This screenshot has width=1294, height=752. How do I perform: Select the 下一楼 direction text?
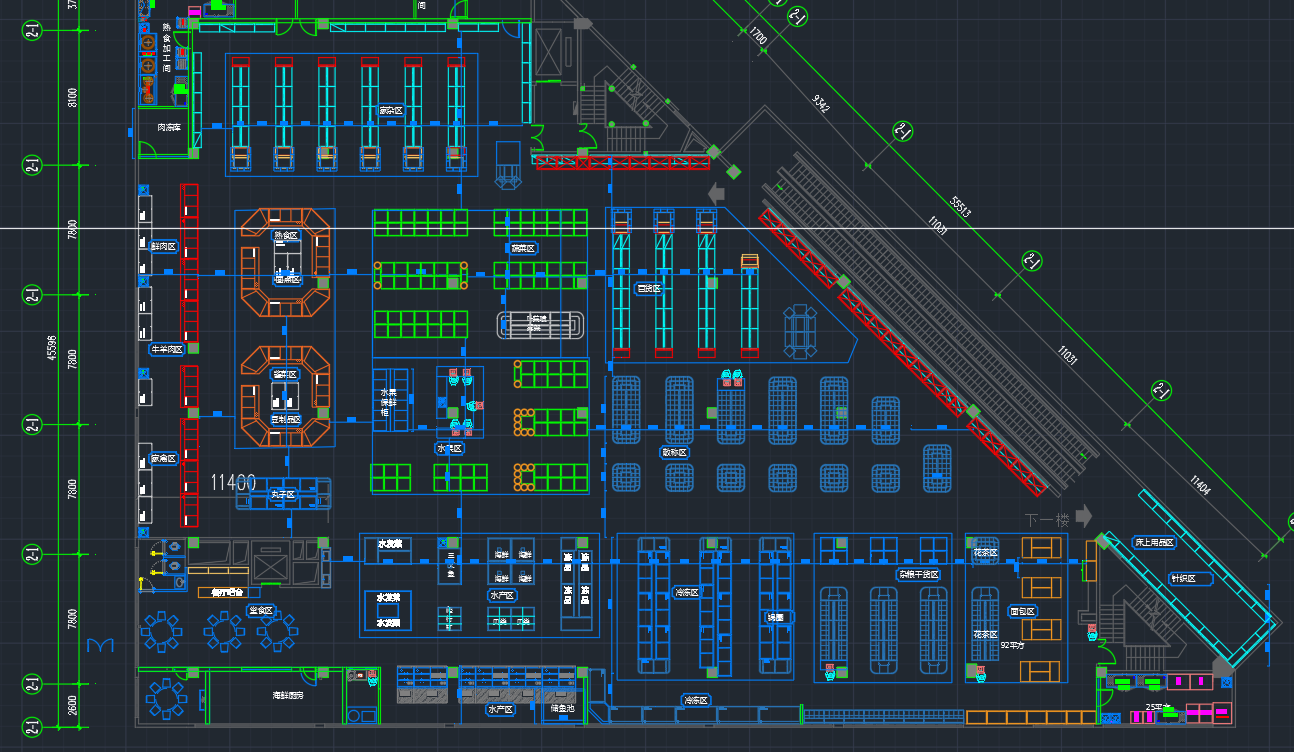click(x=1047, y=519)
